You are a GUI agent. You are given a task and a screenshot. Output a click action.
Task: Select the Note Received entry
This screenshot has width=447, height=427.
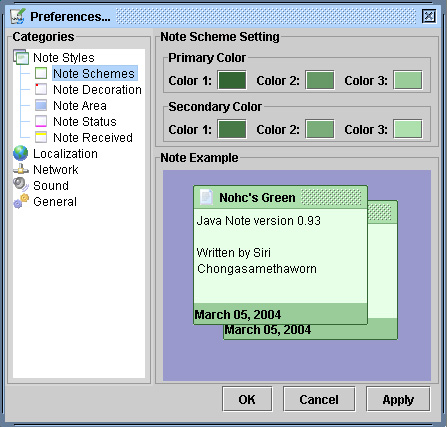93,137
